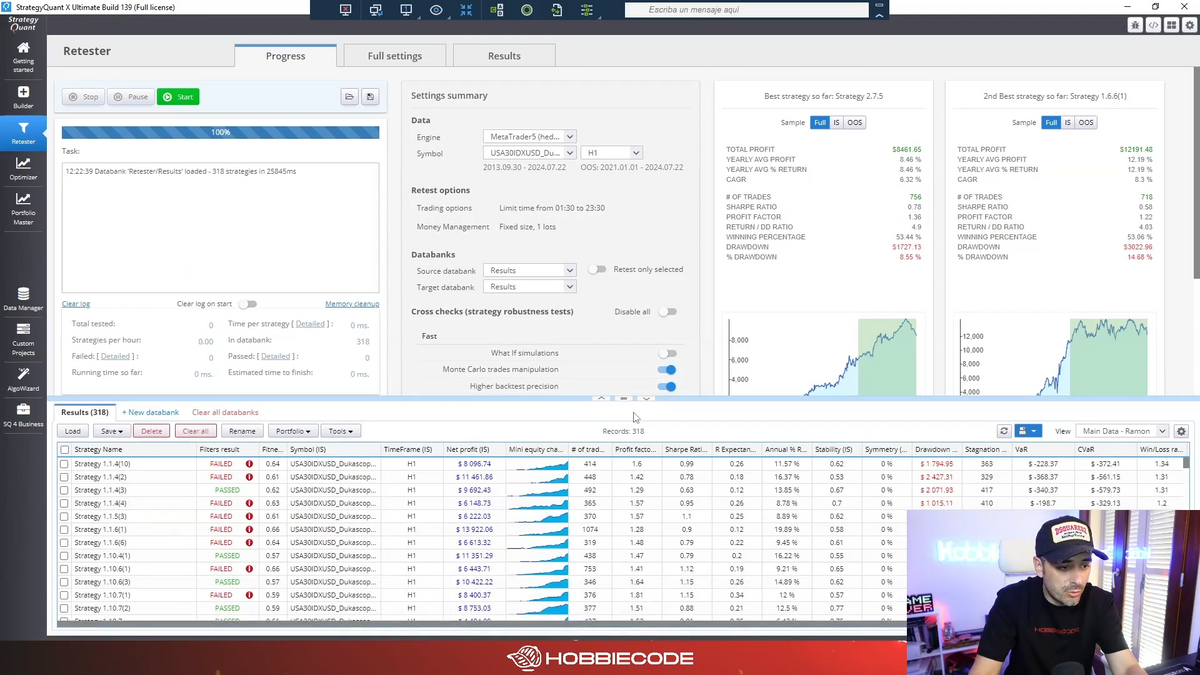
Task: Expand the Target databank dropdown
Action: [x=529, y=287]
